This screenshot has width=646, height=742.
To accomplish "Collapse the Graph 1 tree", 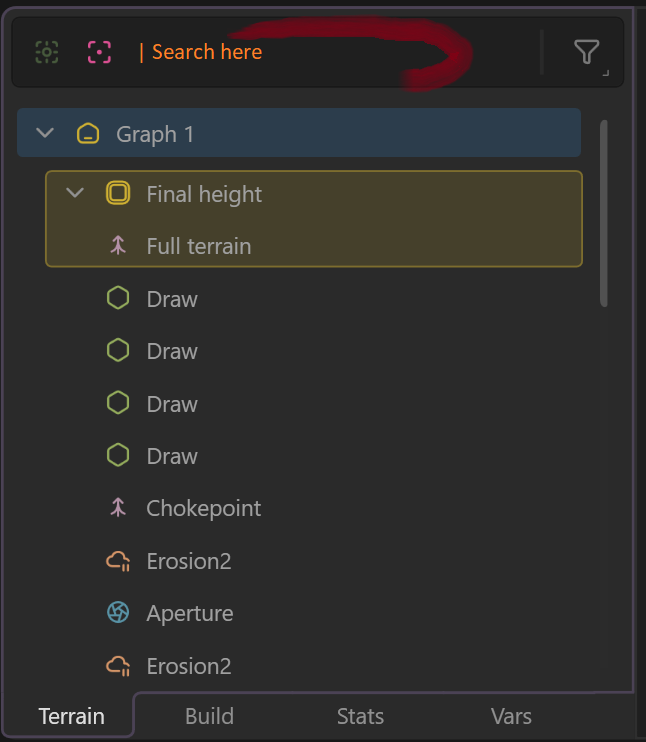I will pos(44,134).
